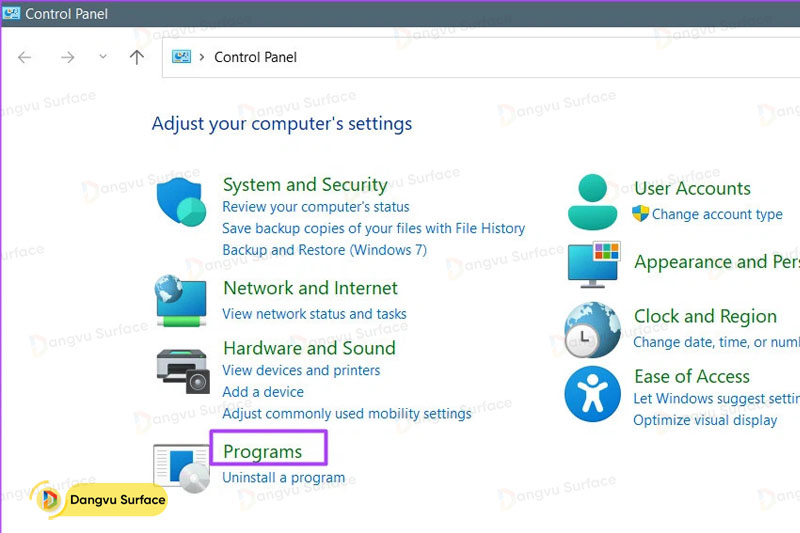Click the Network and Internet globe icon
The image size is (800, 533).
coord(181,301)
